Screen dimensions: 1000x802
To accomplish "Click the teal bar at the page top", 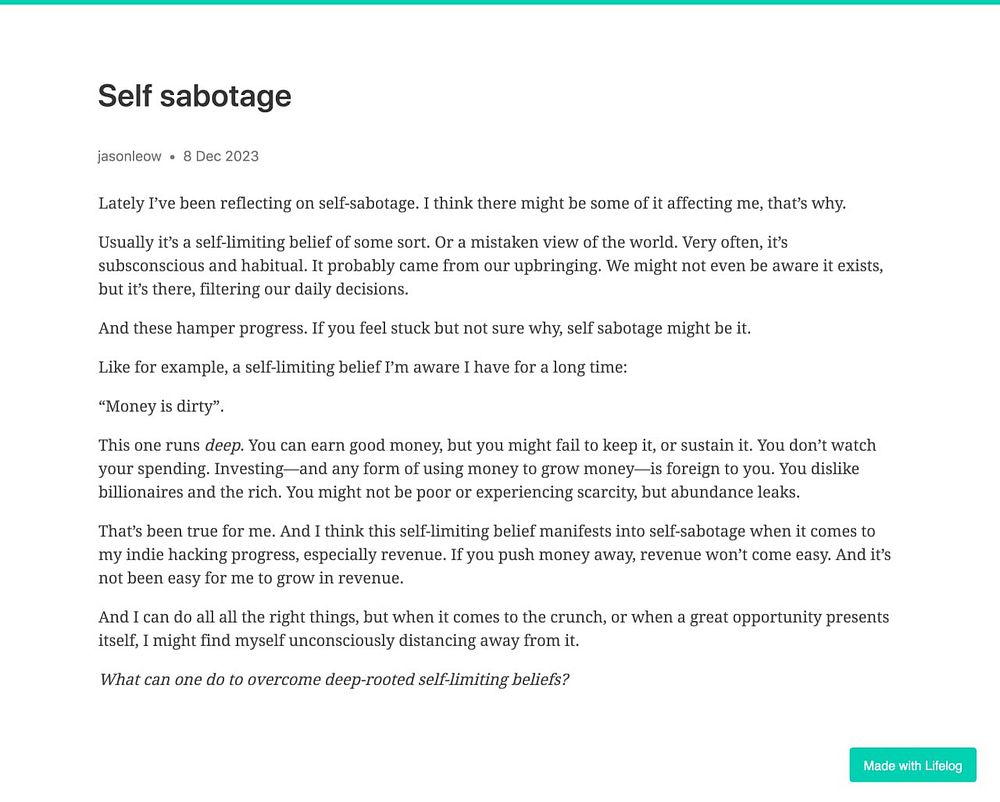I will (500, 2).
